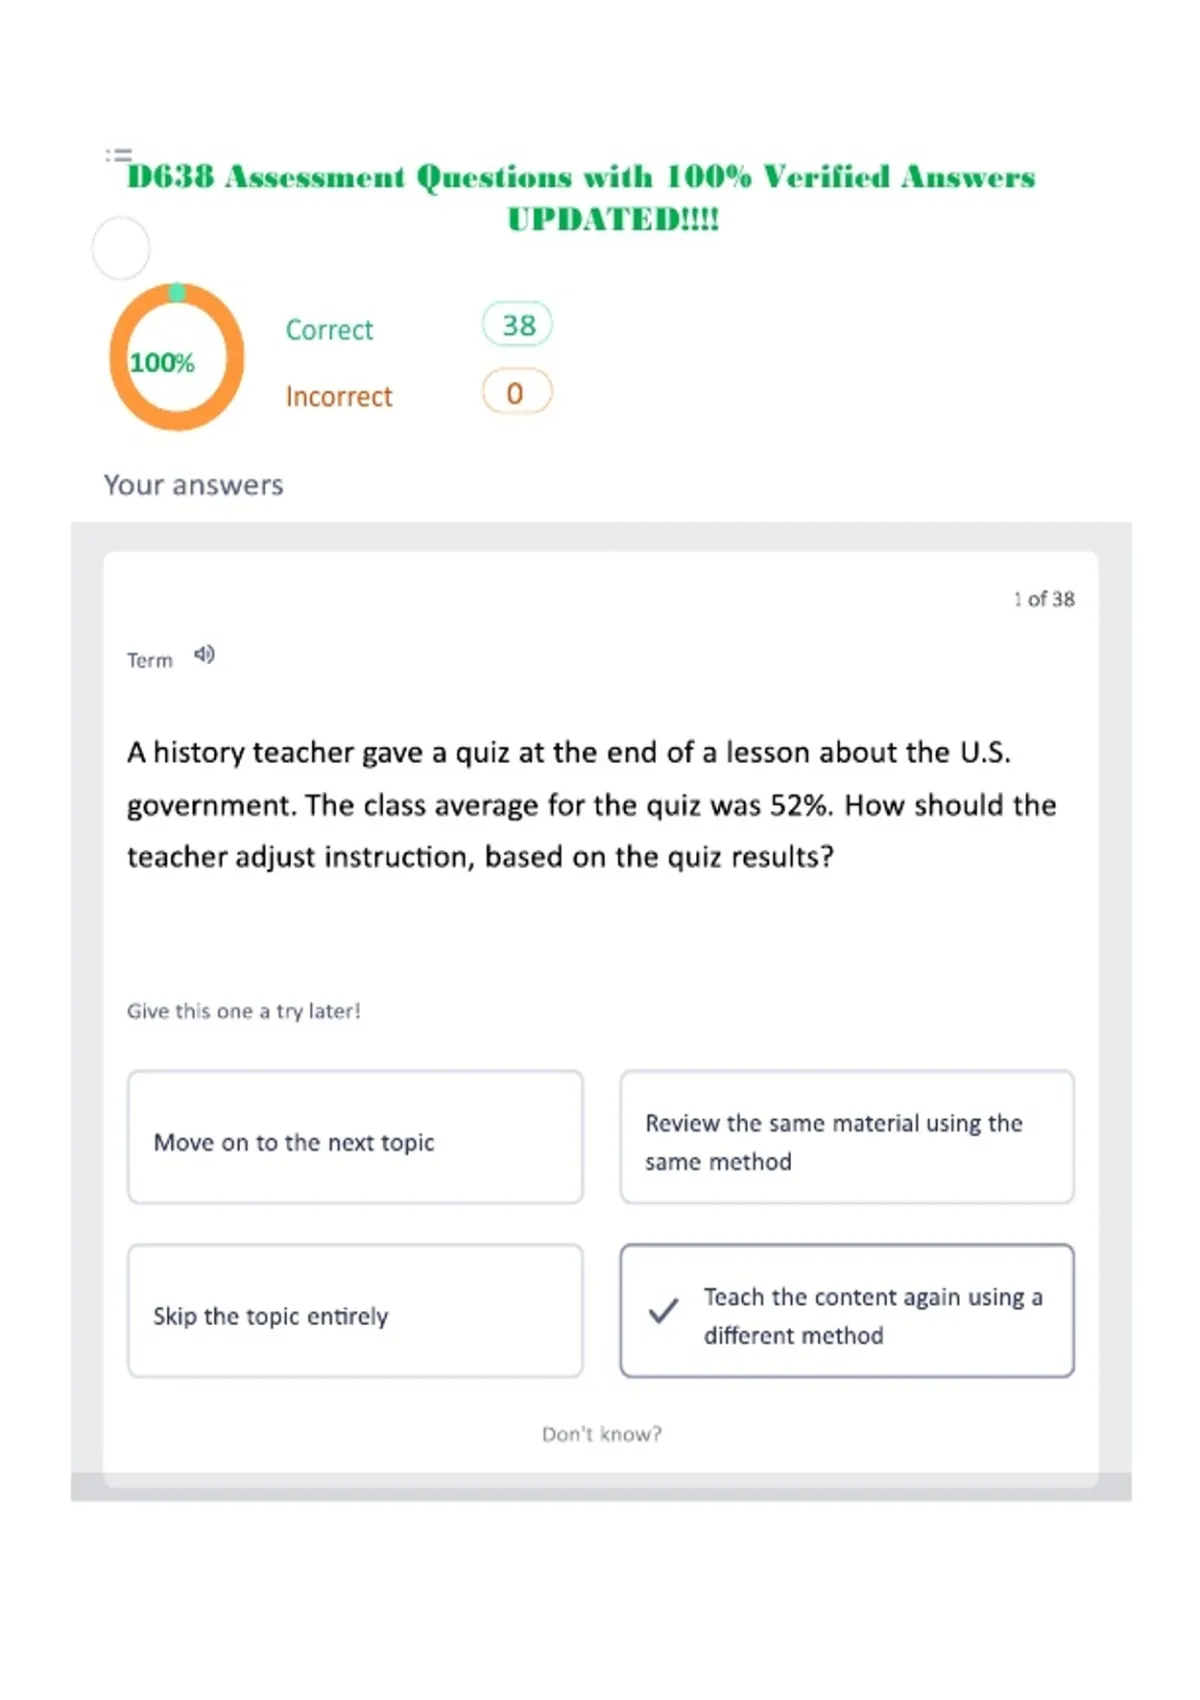Open the list icon beside the title

(119, 155)
